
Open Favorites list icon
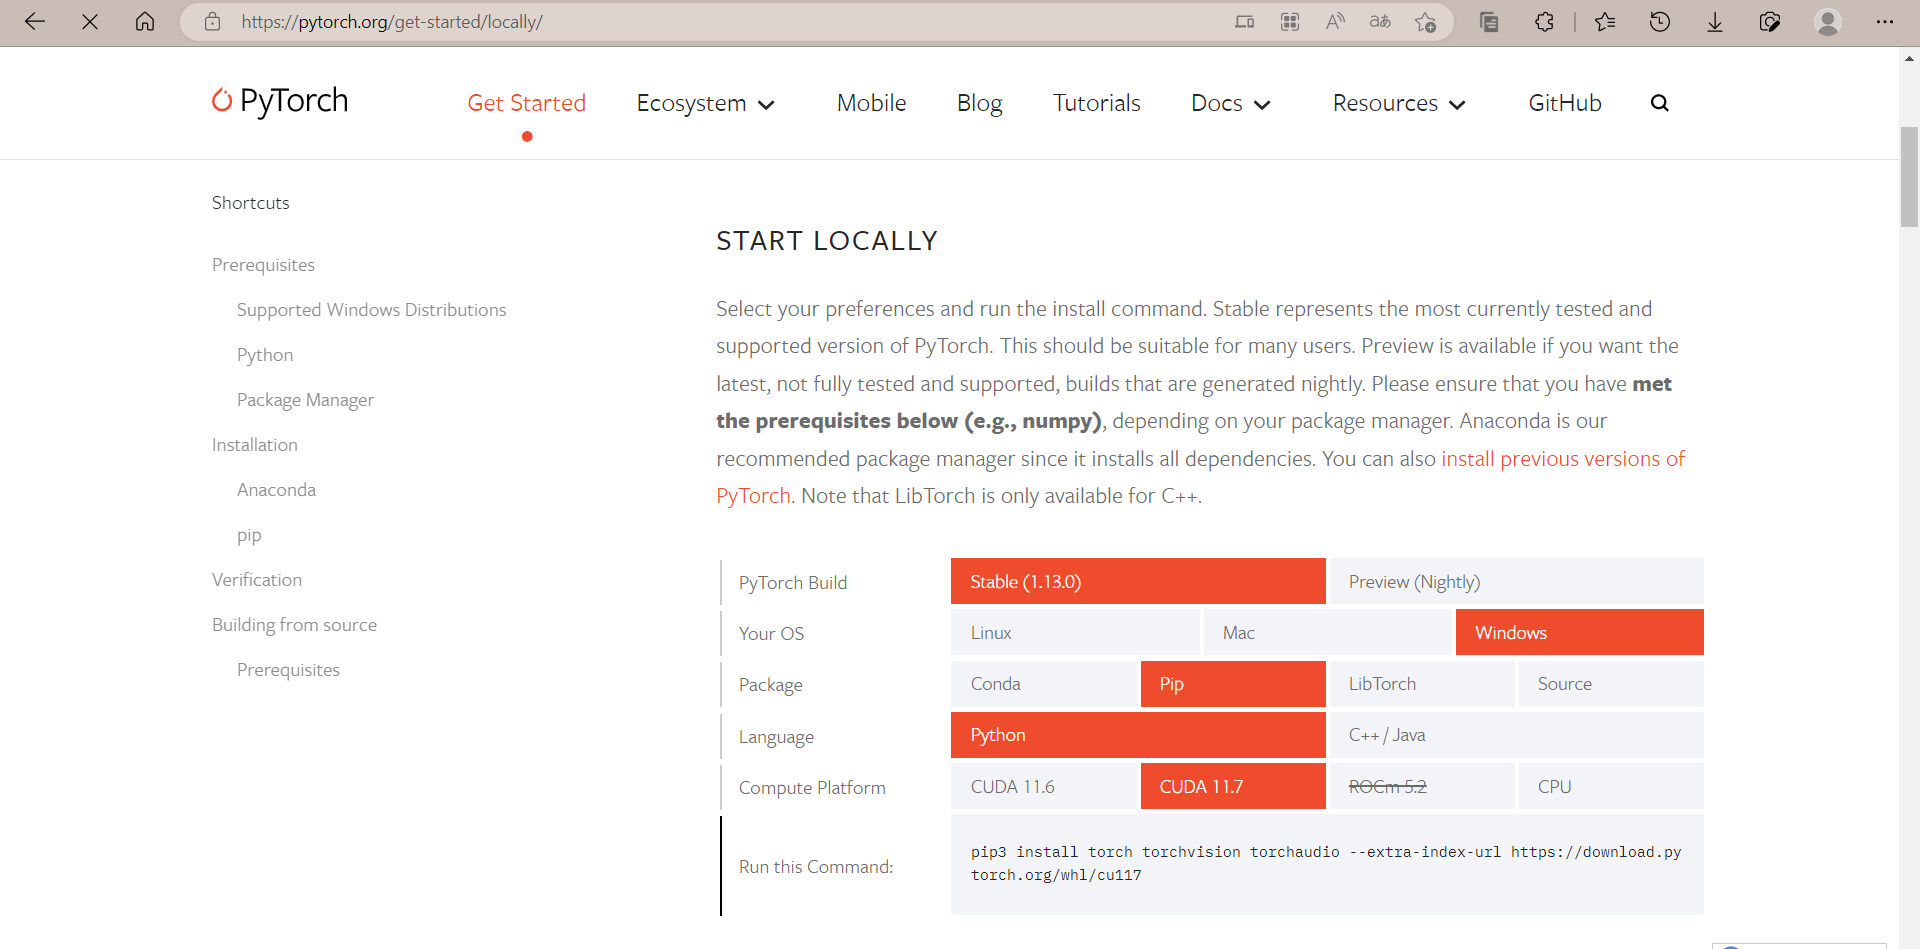pyautogui.click(x=1605, y=21)
